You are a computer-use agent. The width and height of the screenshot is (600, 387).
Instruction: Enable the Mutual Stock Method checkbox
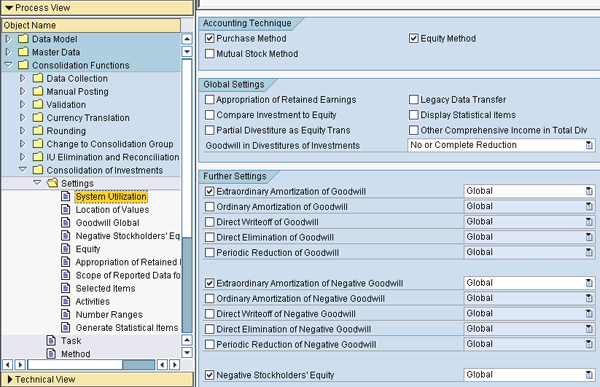pyautogui.click(x=209, y=54)
